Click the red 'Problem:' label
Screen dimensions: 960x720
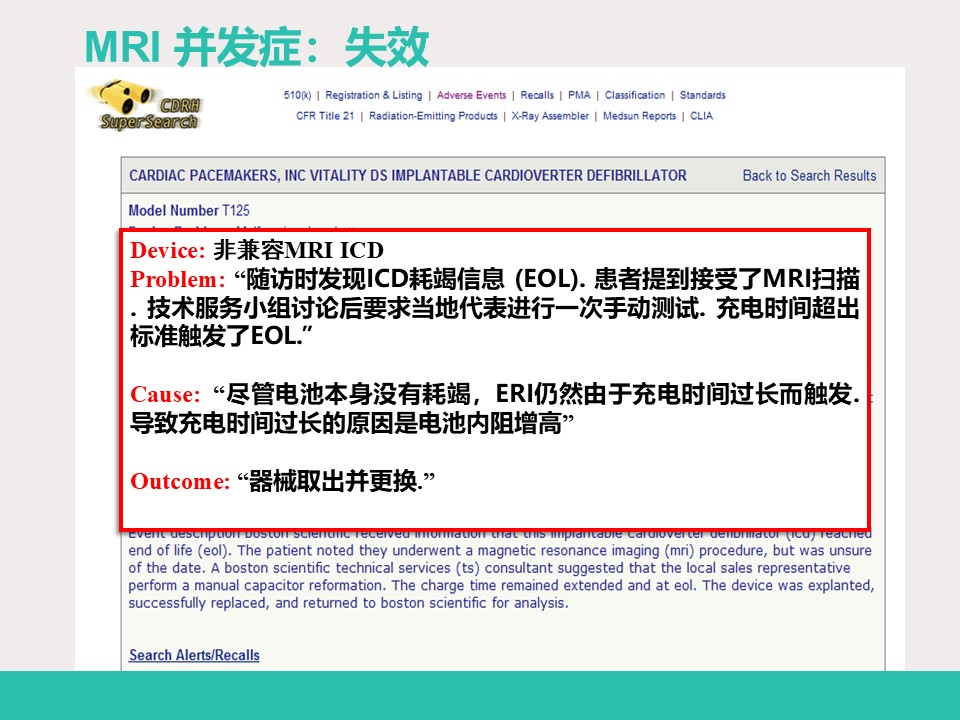(x=178, y=279)
